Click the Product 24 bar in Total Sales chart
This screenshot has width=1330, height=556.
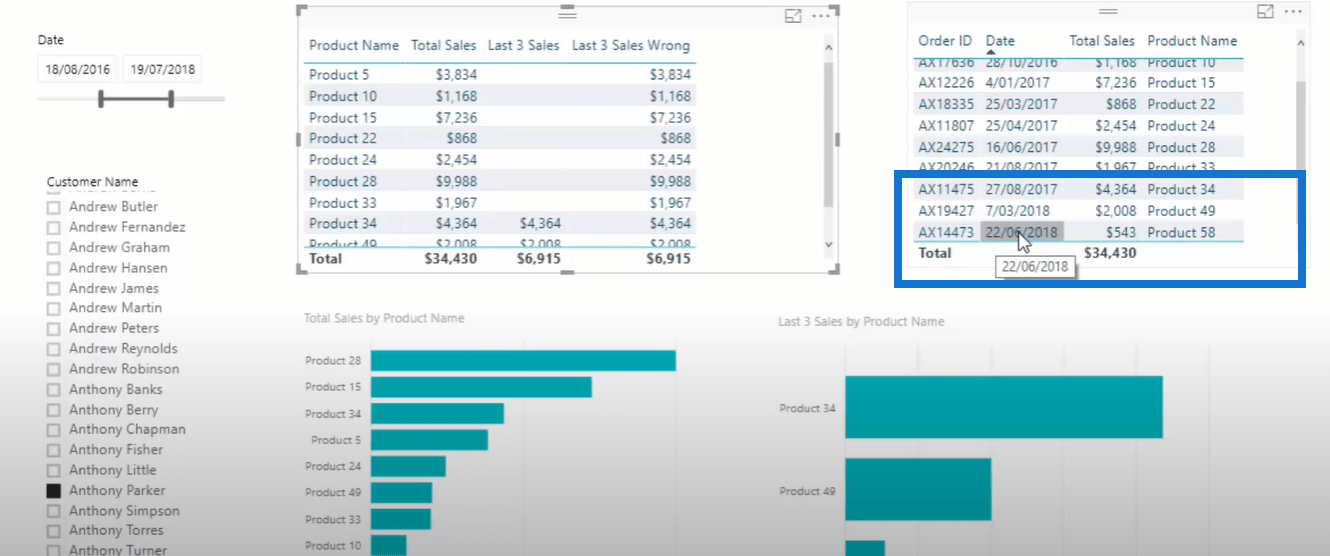pyautogui.click(x=408, y=466)
